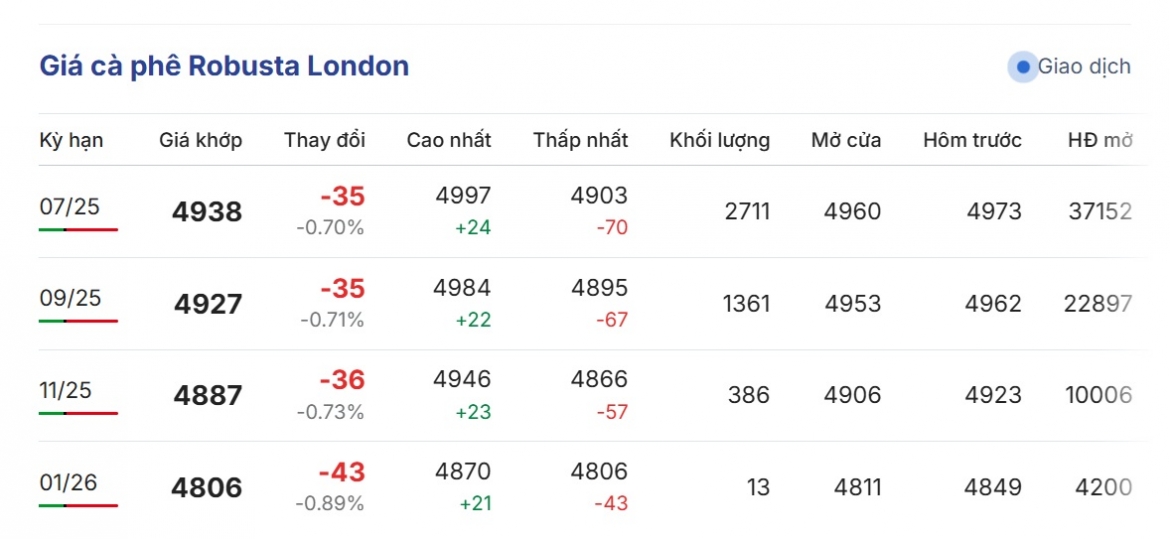Select the 09/25 contract term
This screenshot has height=539, width=1170.
pyautogui.click(x=70, y=299)
